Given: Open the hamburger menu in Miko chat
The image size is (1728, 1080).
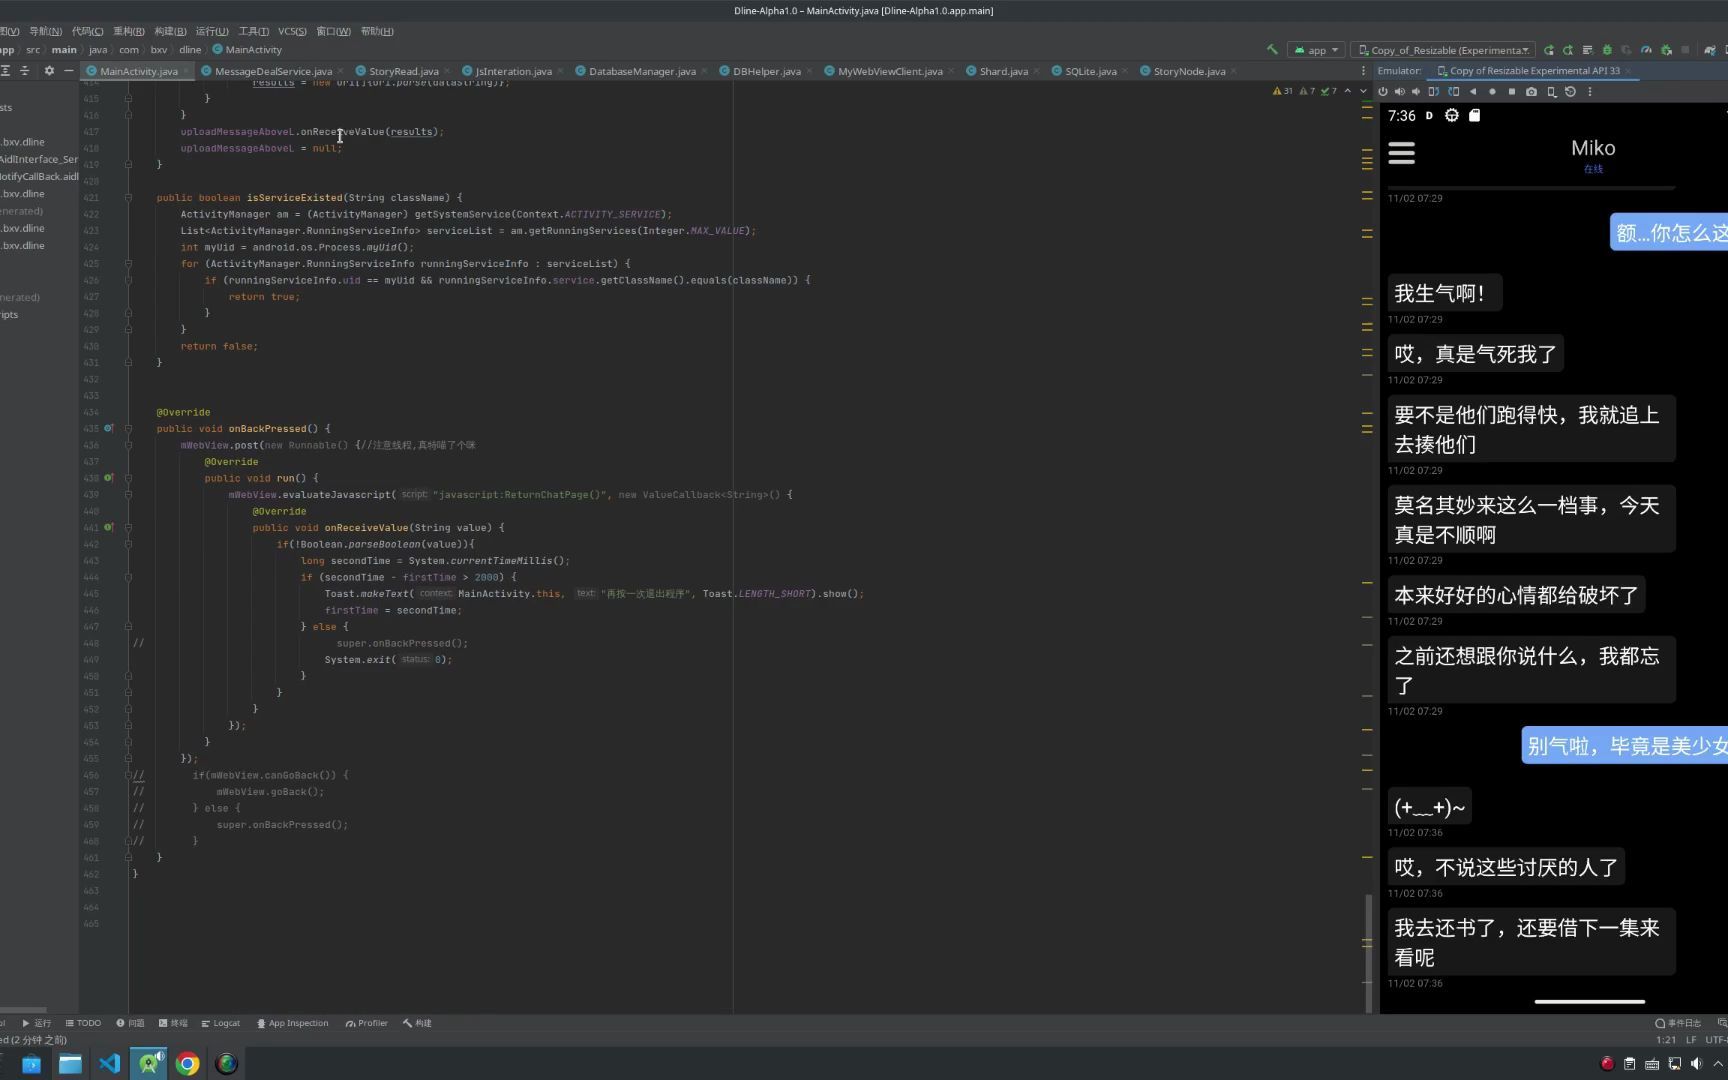Looking at the screenshot, I should (1401, 153).
